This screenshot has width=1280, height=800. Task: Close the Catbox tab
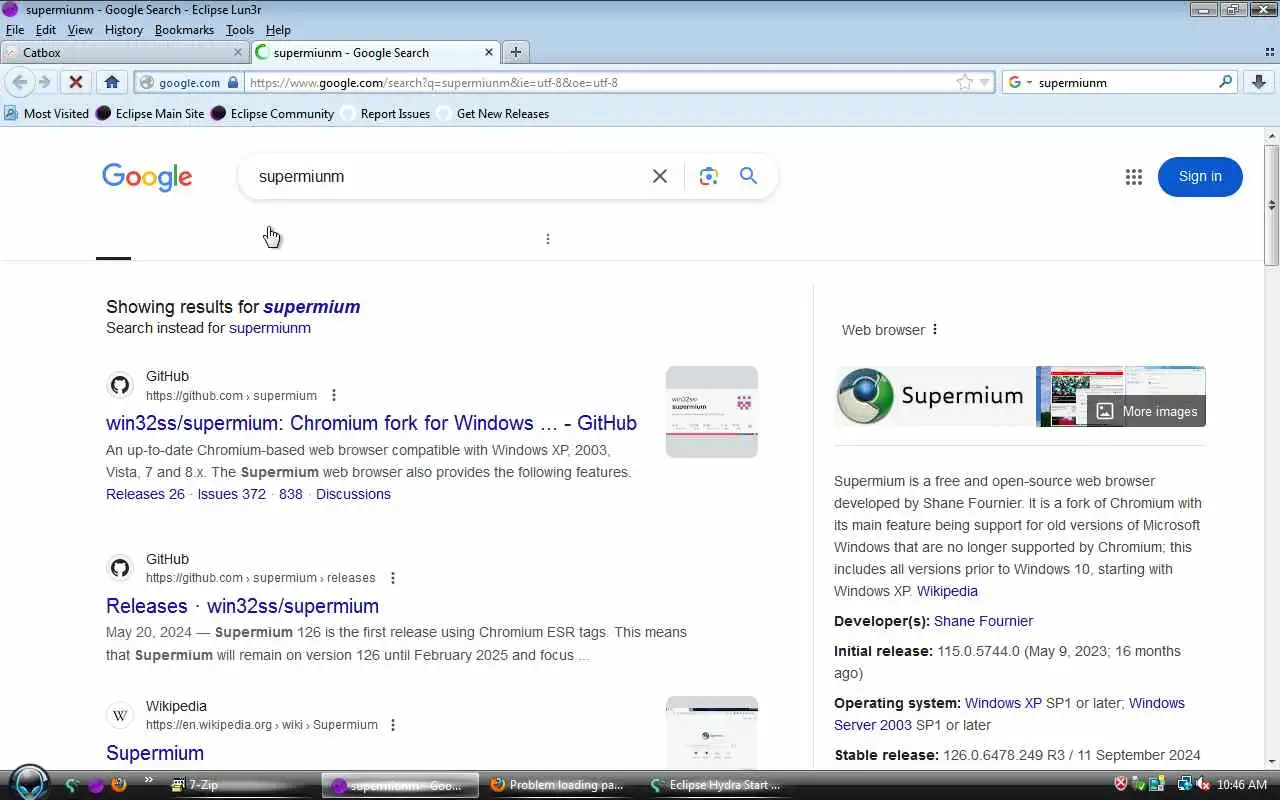[238, 52]
